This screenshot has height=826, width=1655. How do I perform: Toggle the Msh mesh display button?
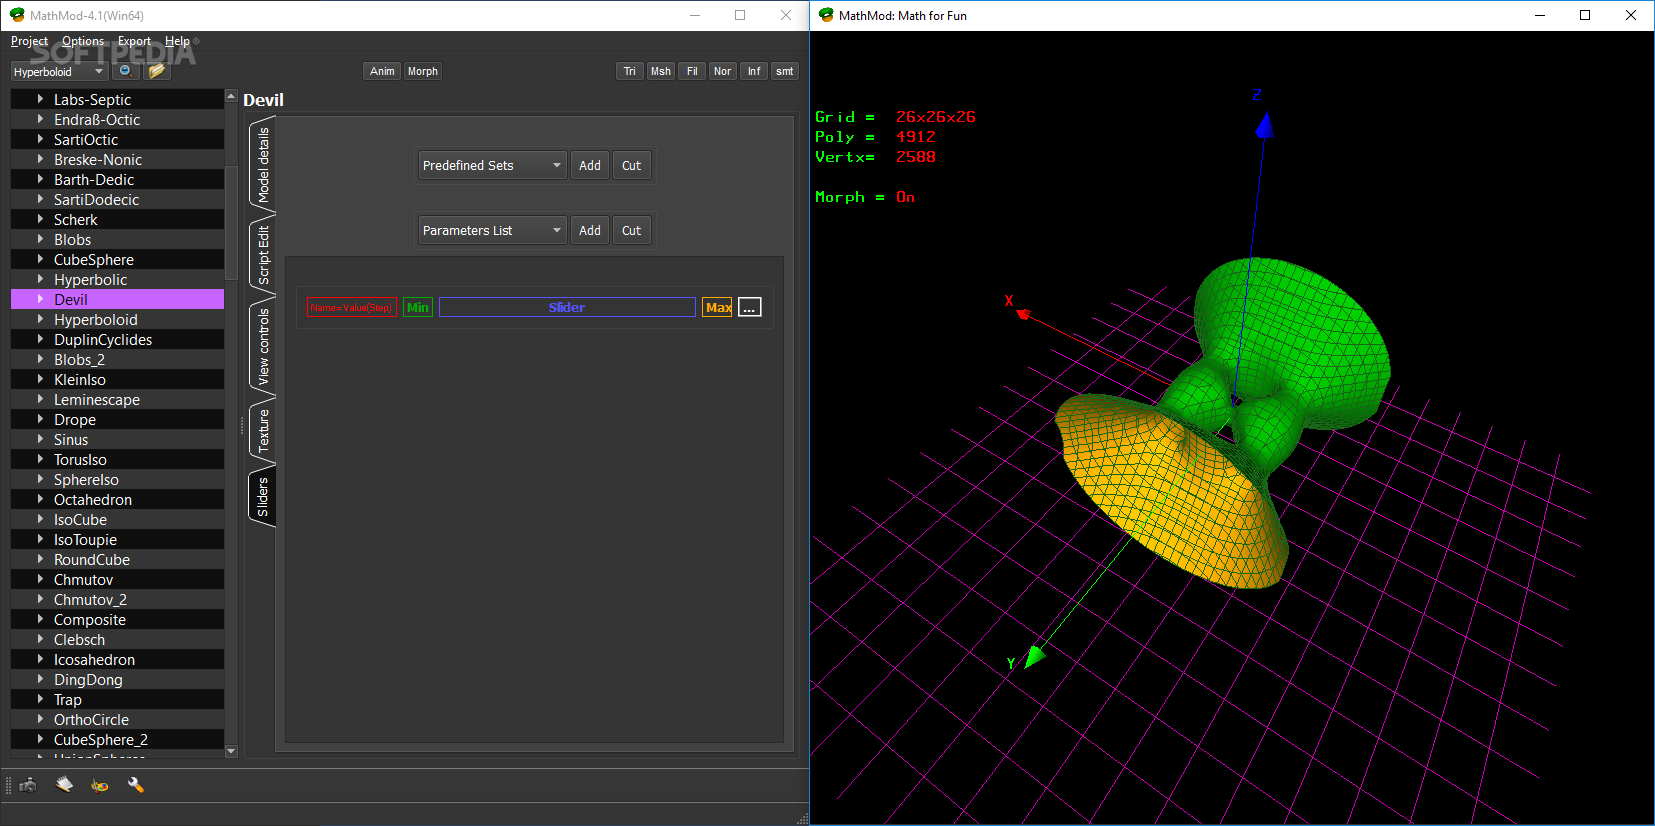point(661,71)
